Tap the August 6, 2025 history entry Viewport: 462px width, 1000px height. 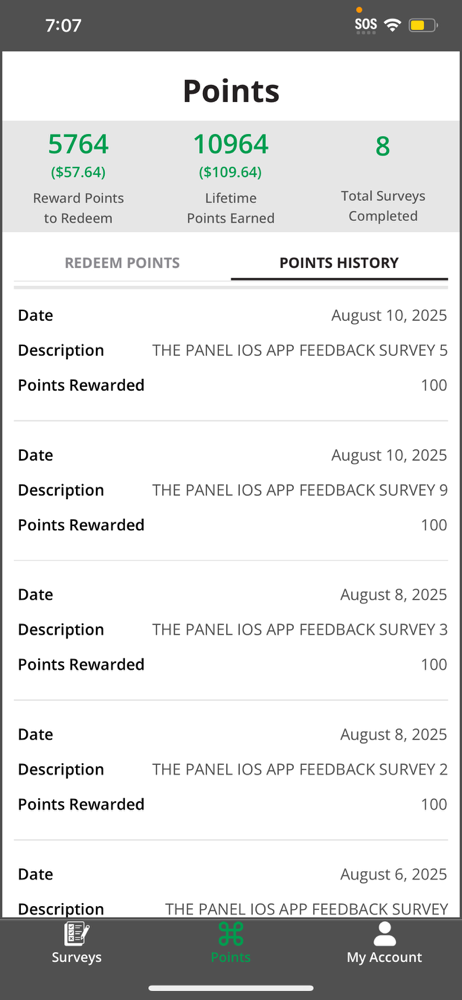[x=231, y=886]
